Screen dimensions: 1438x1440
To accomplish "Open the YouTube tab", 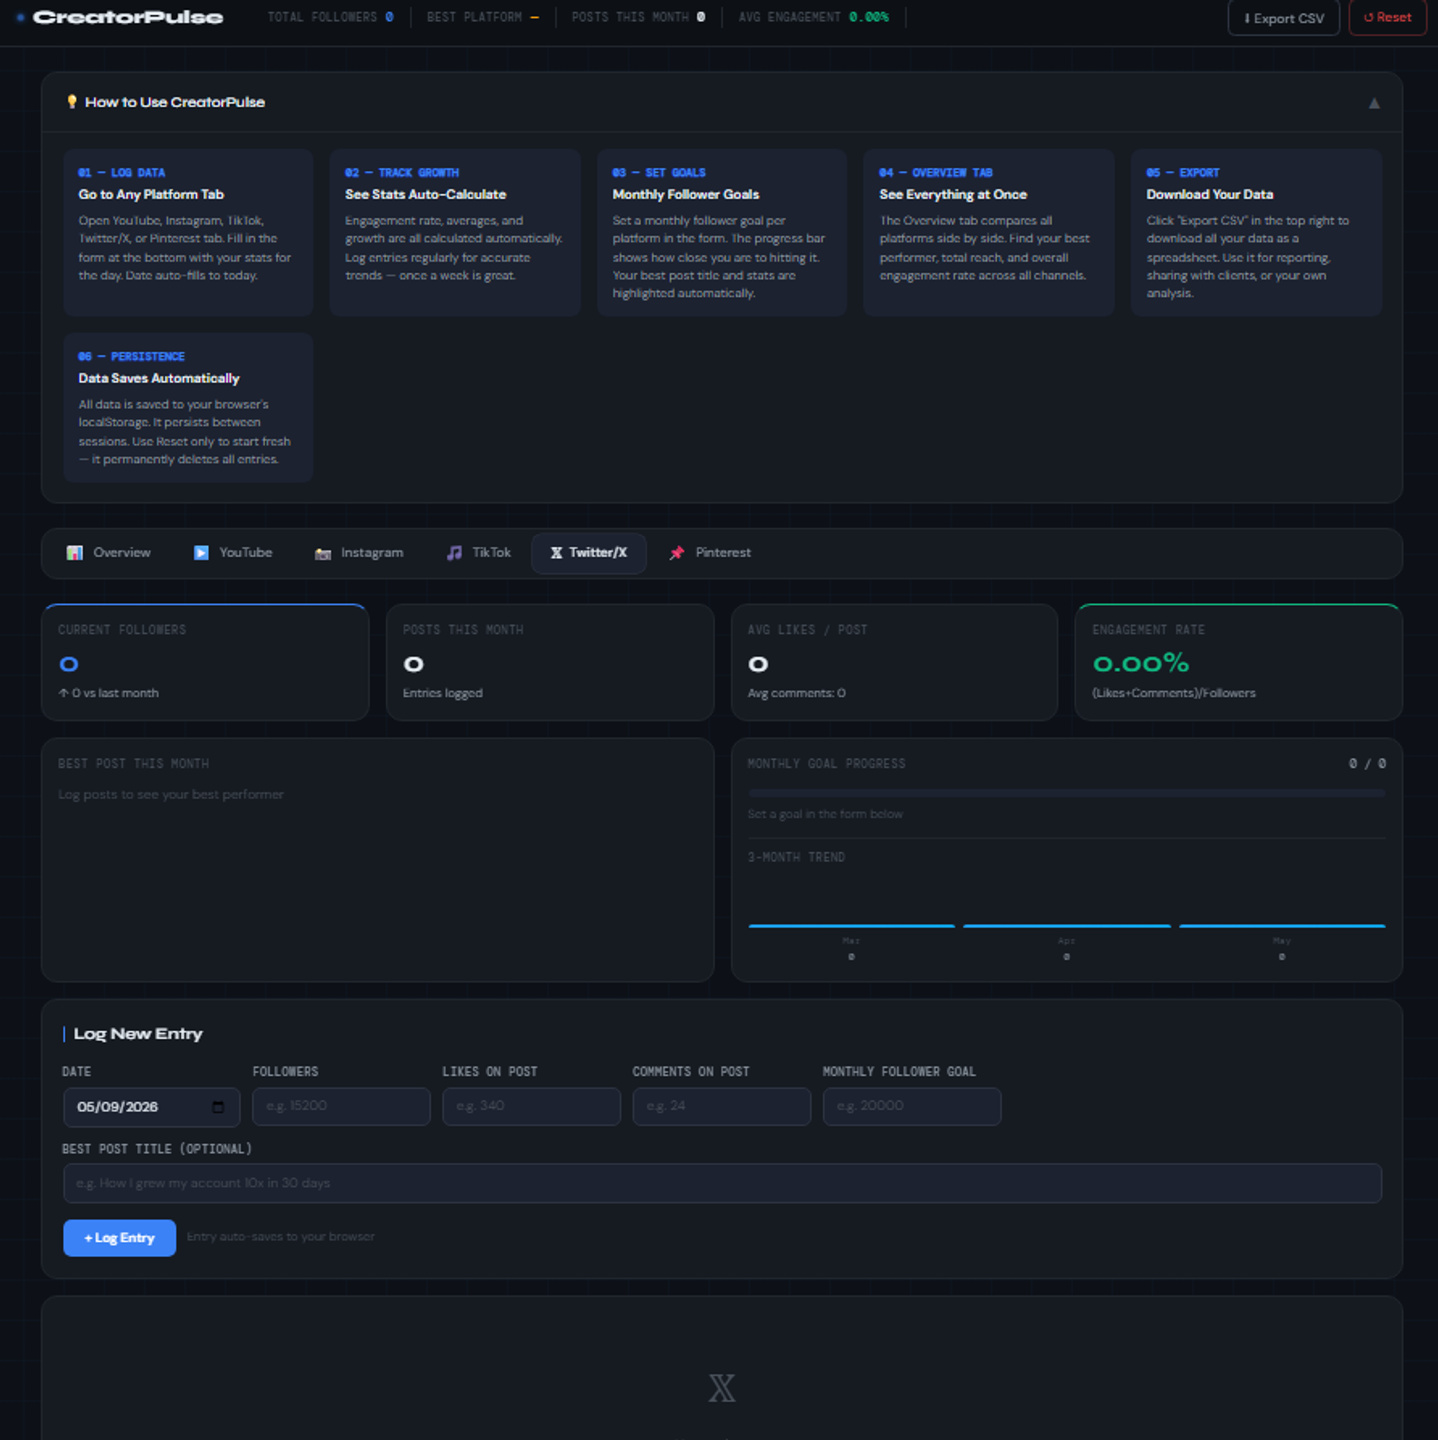I will coord(233,553).
